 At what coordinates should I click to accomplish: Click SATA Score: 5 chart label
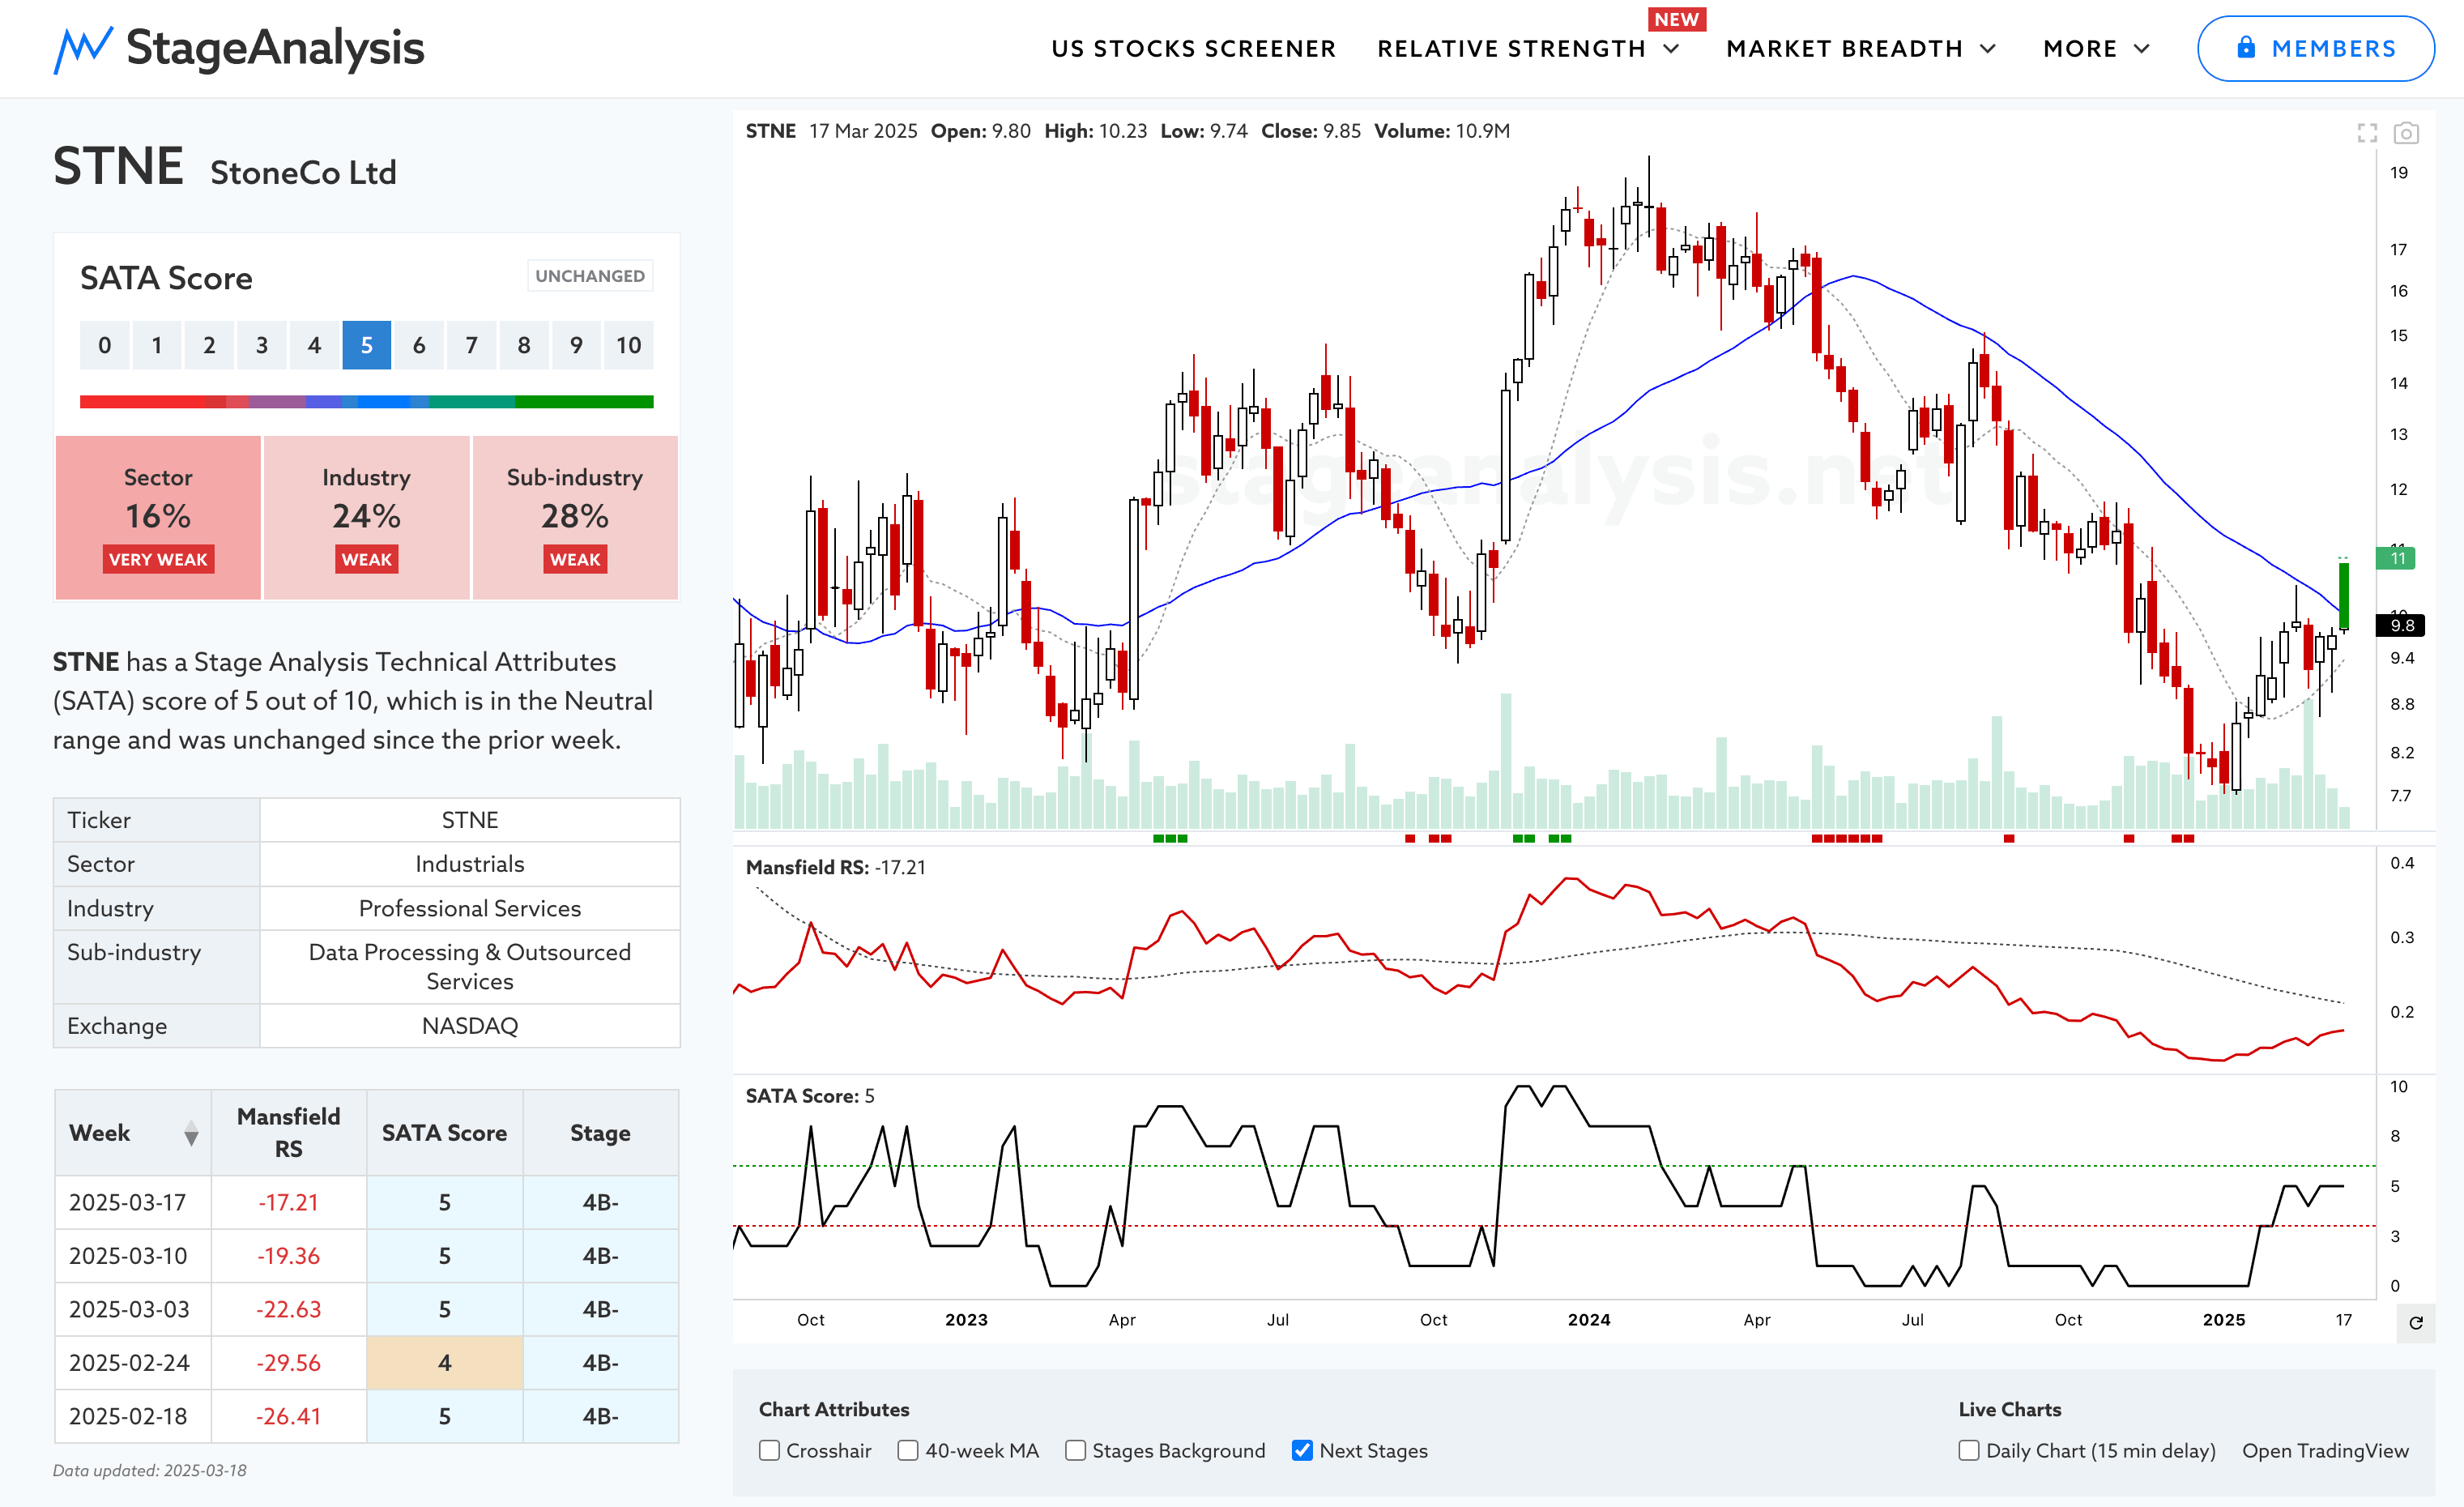tap(809, 1097)
